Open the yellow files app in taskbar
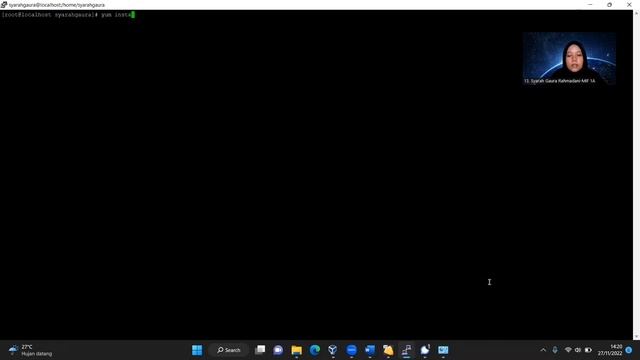 (x=388, y=350)
